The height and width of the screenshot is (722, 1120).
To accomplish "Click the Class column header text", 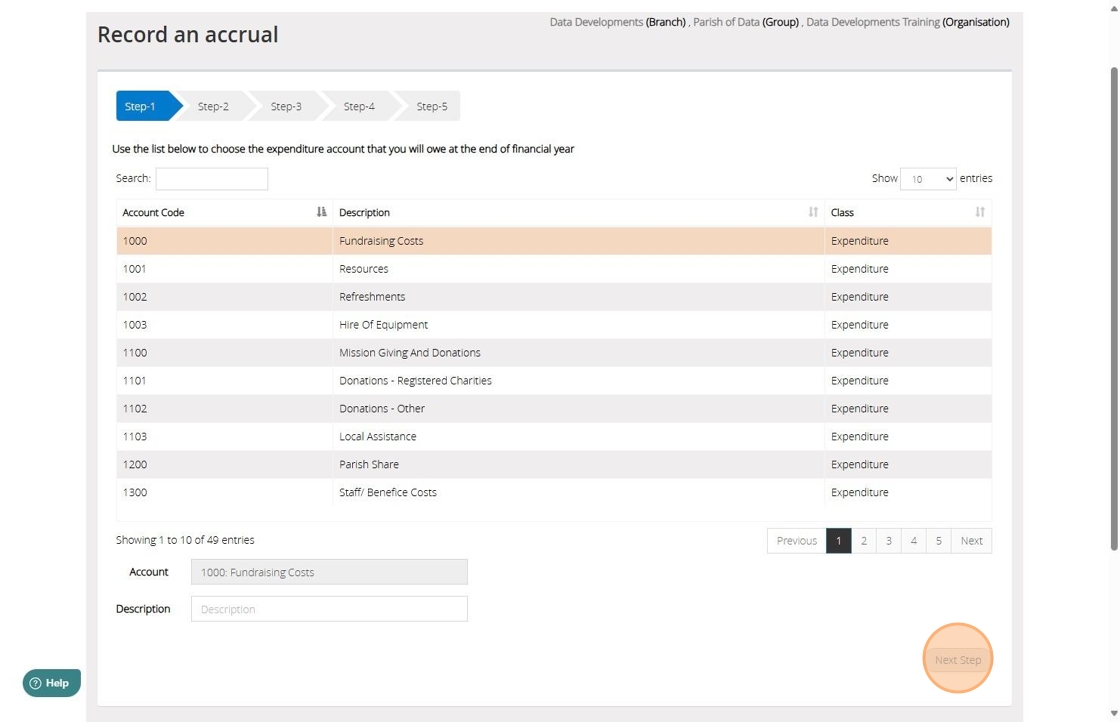I will [x=842, y=212].
